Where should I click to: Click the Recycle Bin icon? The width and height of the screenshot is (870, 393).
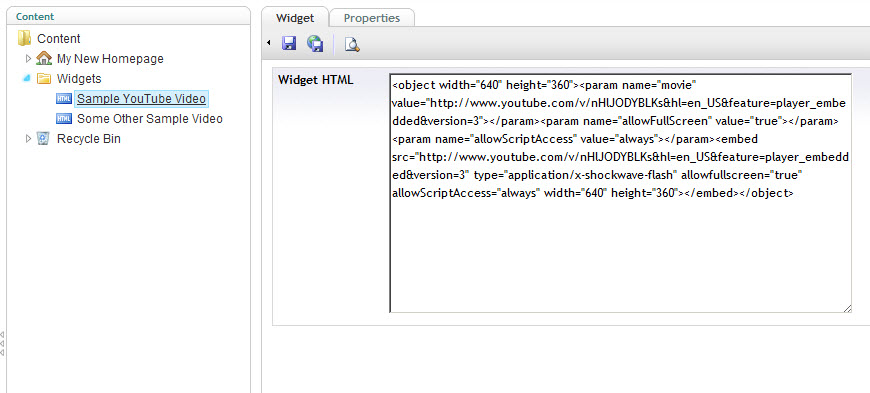click(x=43, y=138)
